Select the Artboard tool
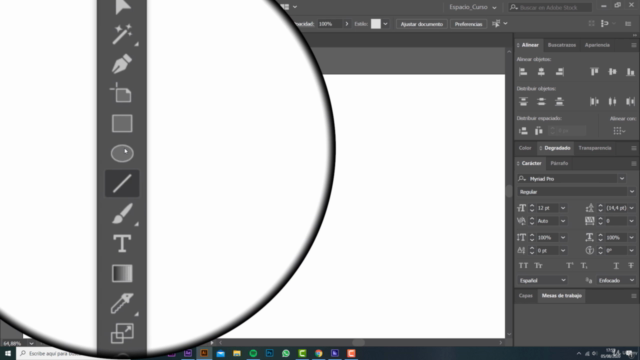640x360 pixels. 122,93
